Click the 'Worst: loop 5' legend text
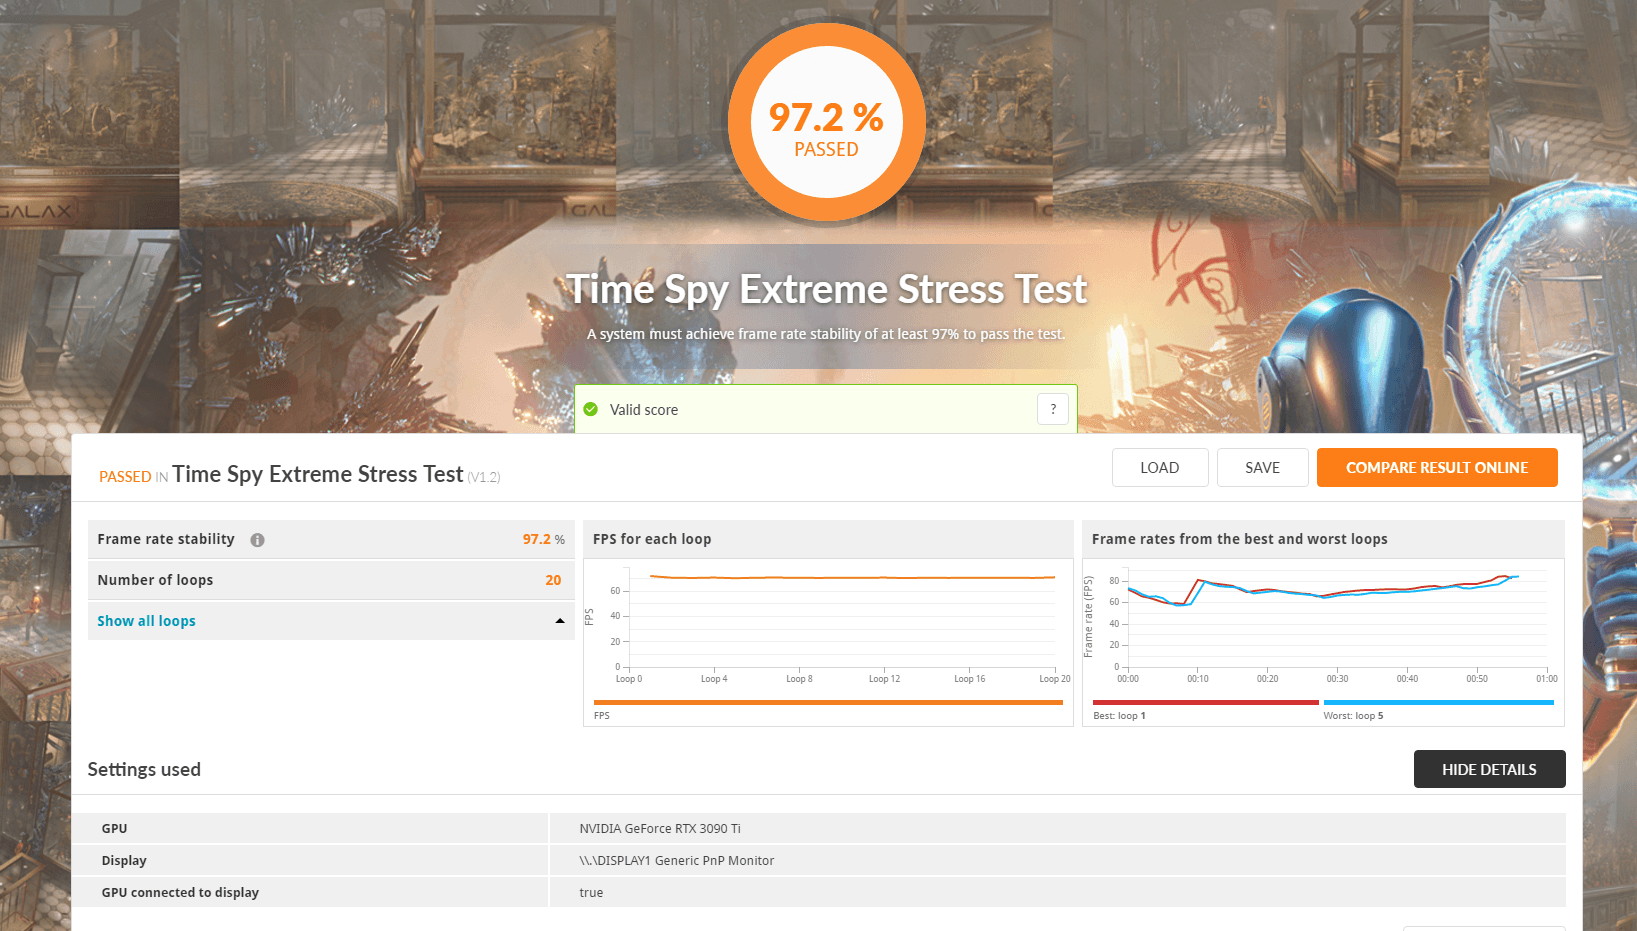 (1353, 716)
